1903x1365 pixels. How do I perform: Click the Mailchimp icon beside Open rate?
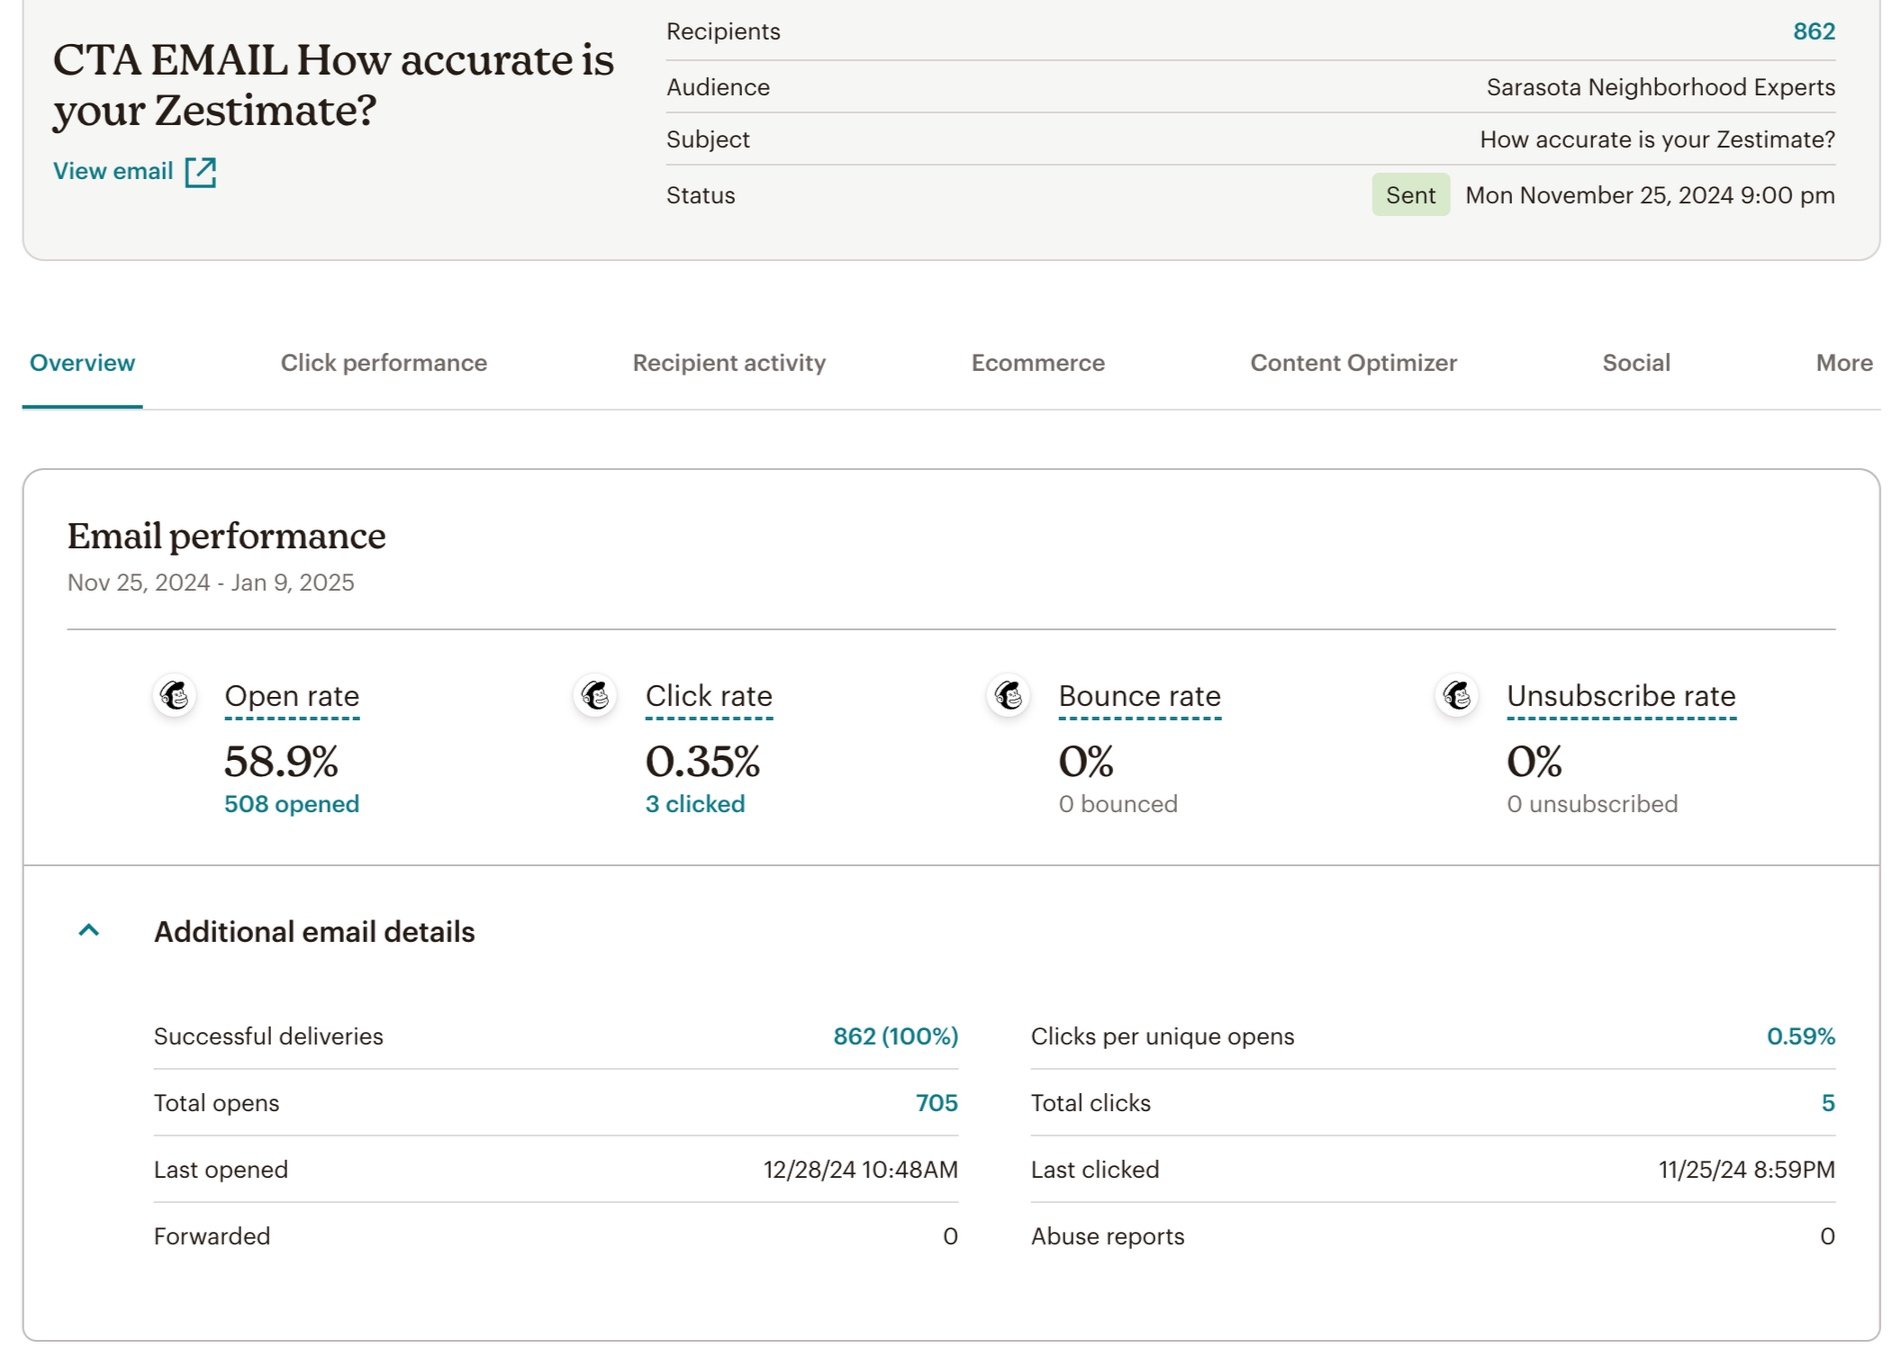[x=175, y=695]
